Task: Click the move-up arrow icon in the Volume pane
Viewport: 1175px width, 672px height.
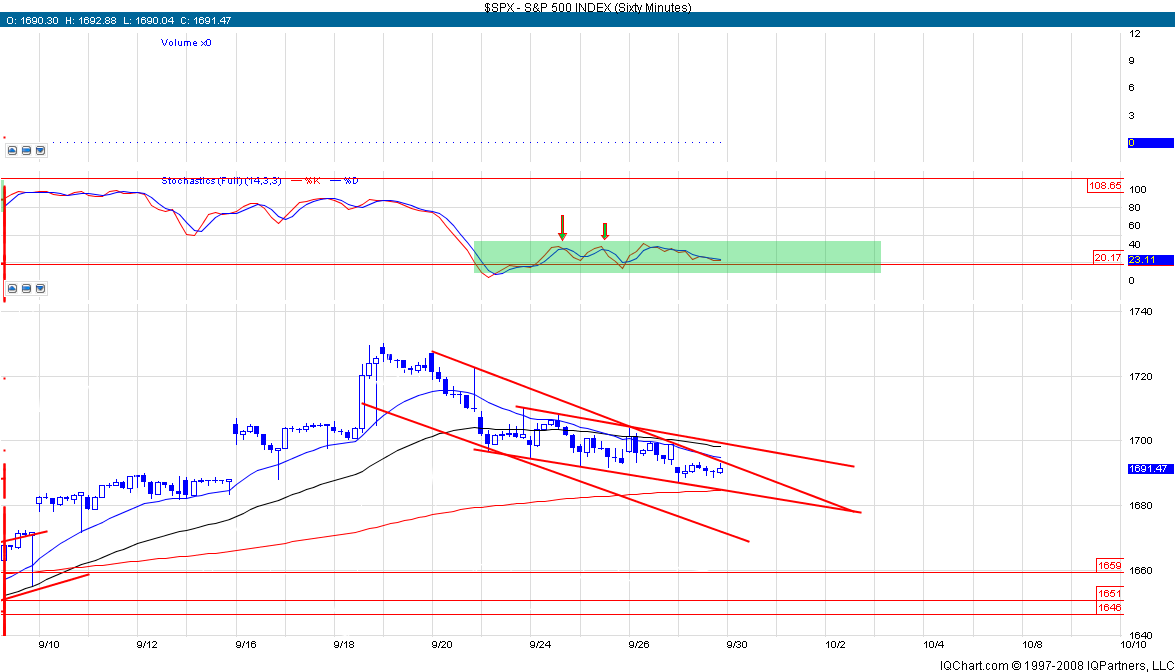Action: click(x=12, y=151)
